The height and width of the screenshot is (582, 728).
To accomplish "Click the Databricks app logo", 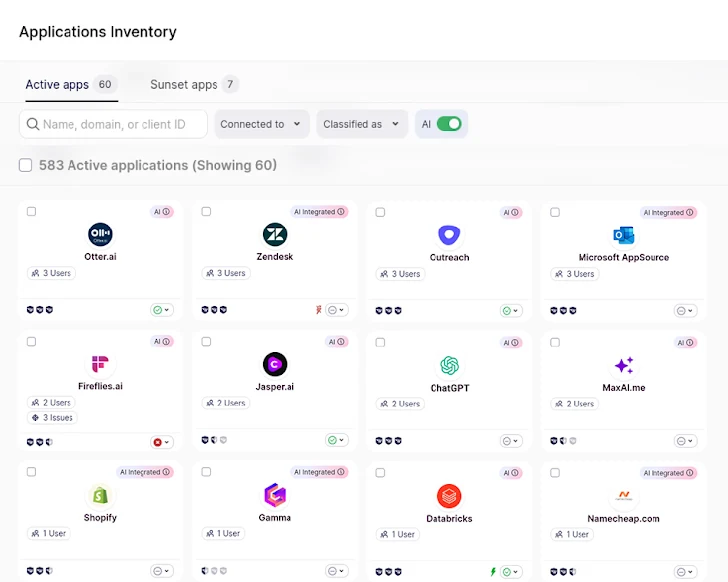I will (x=449, y=495).
